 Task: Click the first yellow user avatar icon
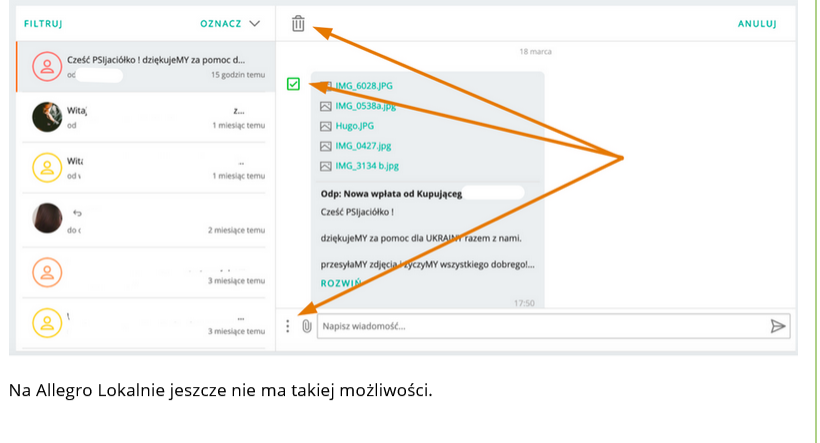coord(46,167)
